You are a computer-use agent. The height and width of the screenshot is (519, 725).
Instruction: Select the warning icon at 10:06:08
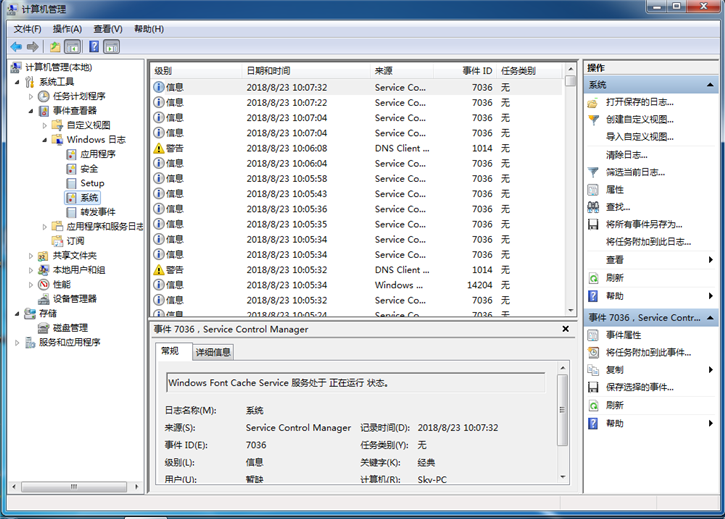pyautogui.click(x=158, y=148)
